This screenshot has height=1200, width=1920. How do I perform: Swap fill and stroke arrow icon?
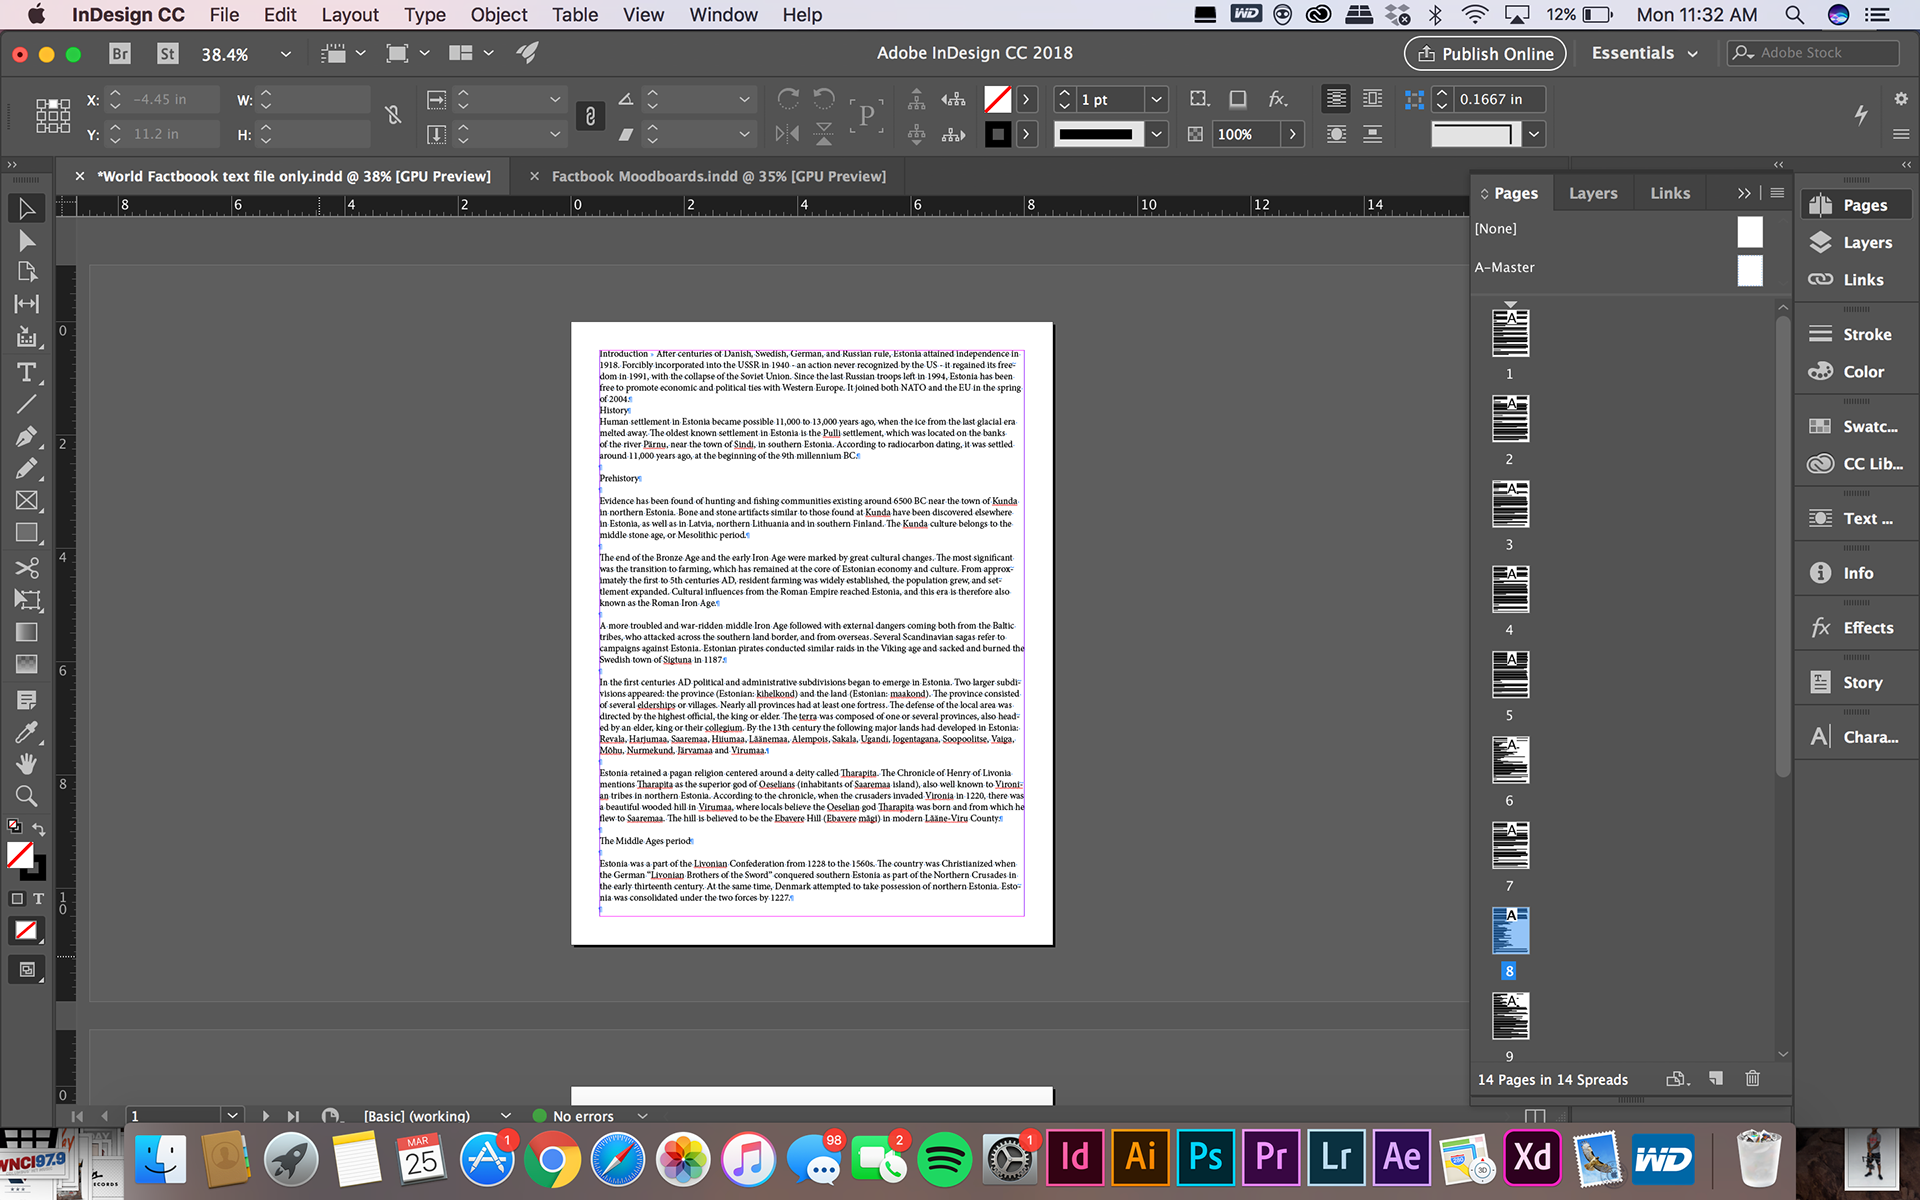pyautogui.click(x=39, y=828)
